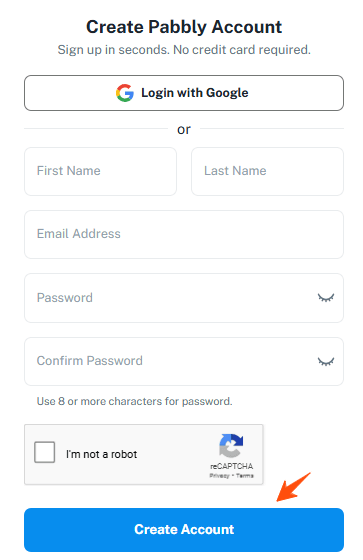Viewport: 363px width, 560px height.
Task: Show password using Password field eye icon
Action: pos(325,298)
